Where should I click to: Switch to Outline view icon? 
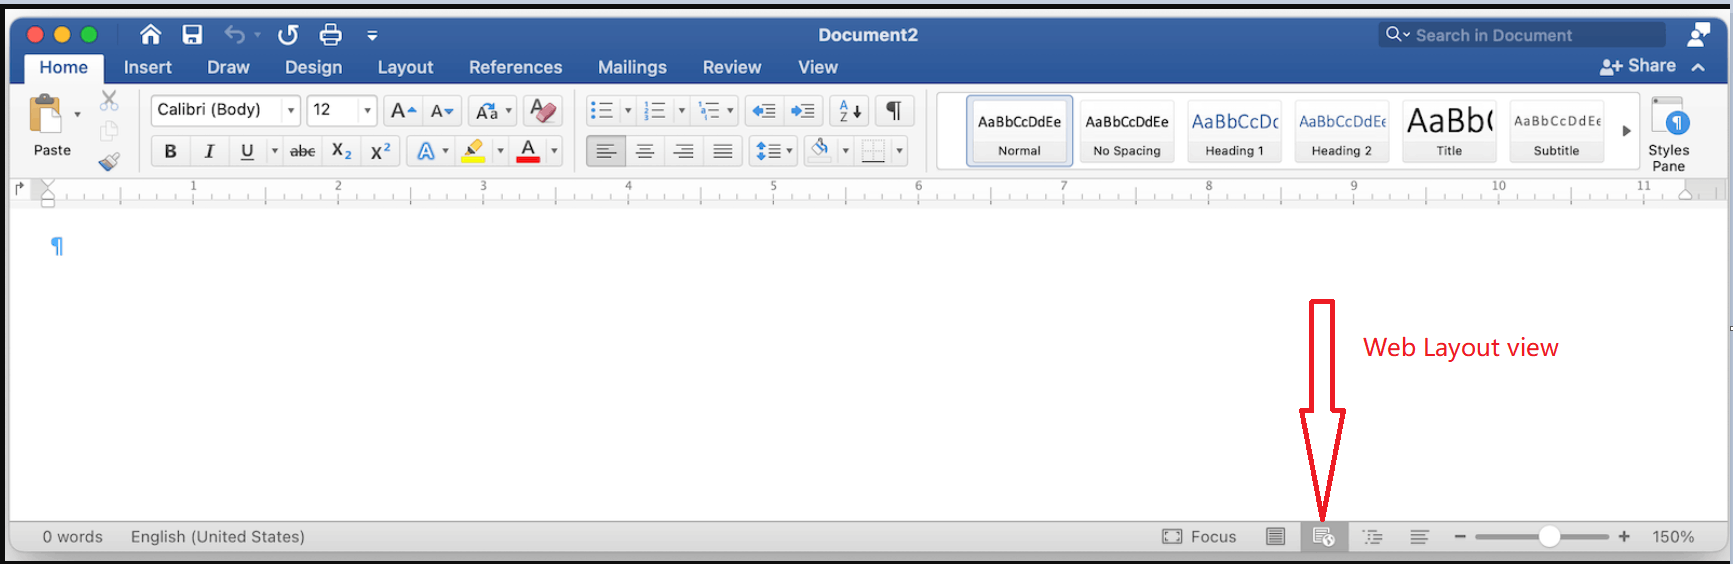click(1373, 537)
